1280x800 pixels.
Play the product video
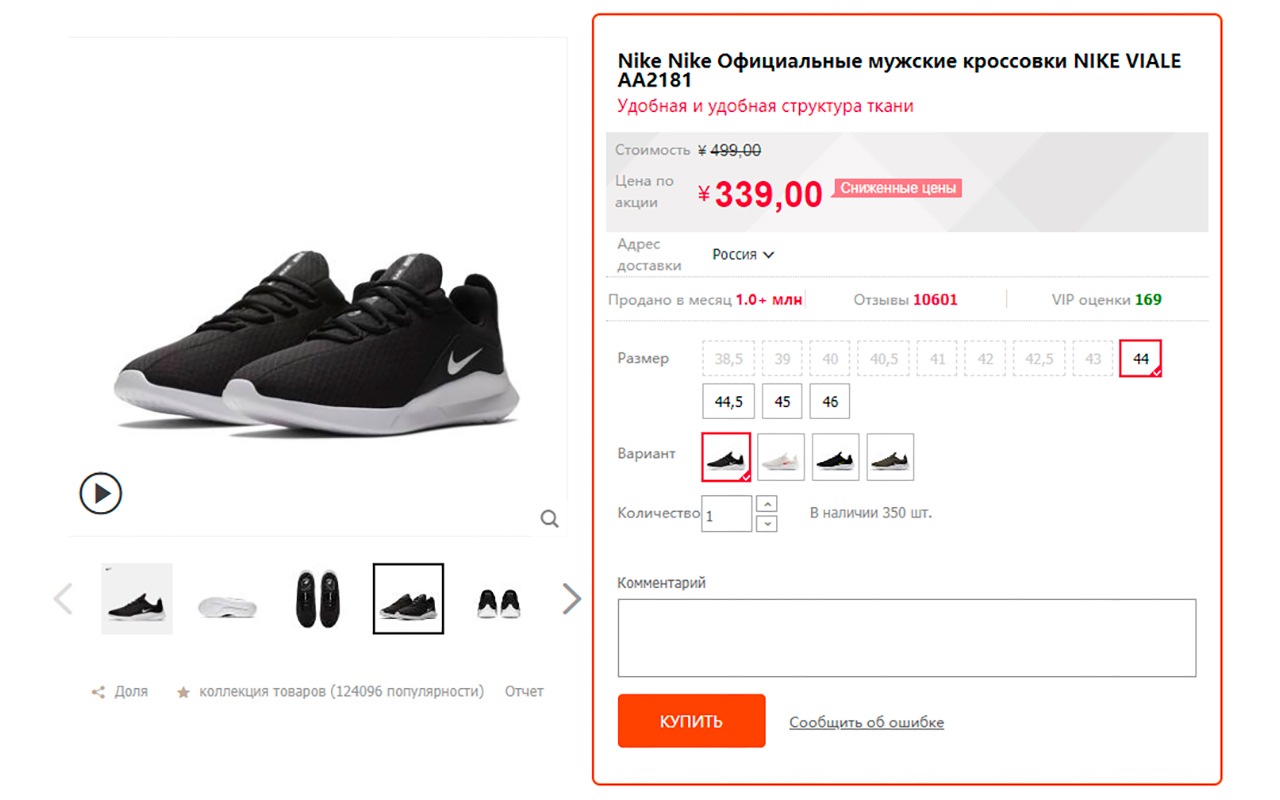101,493
